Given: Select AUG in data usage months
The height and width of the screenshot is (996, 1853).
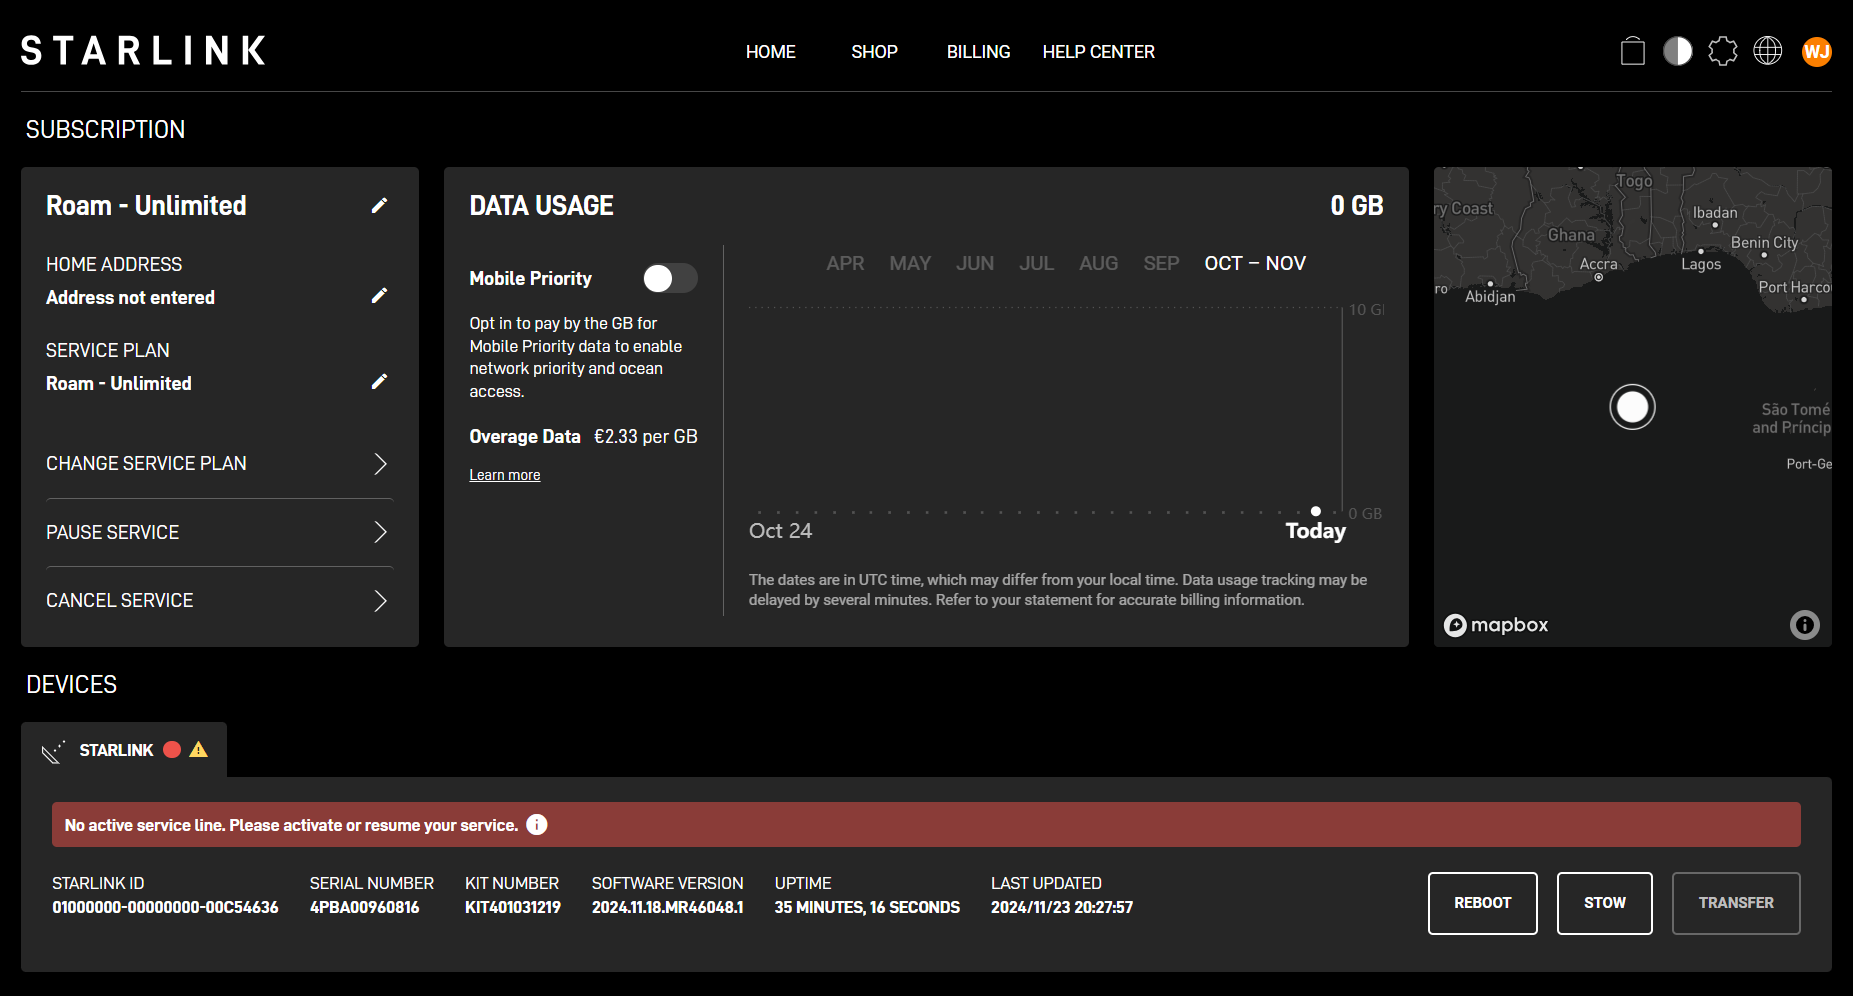Looking at the screenshot, I should click(1098, 263).
